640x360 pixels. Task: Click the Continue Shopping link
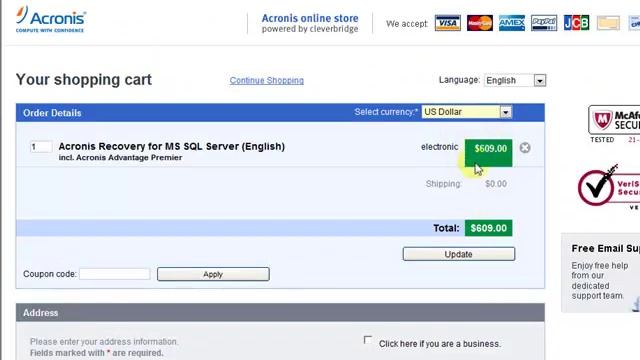pos(267,80)
